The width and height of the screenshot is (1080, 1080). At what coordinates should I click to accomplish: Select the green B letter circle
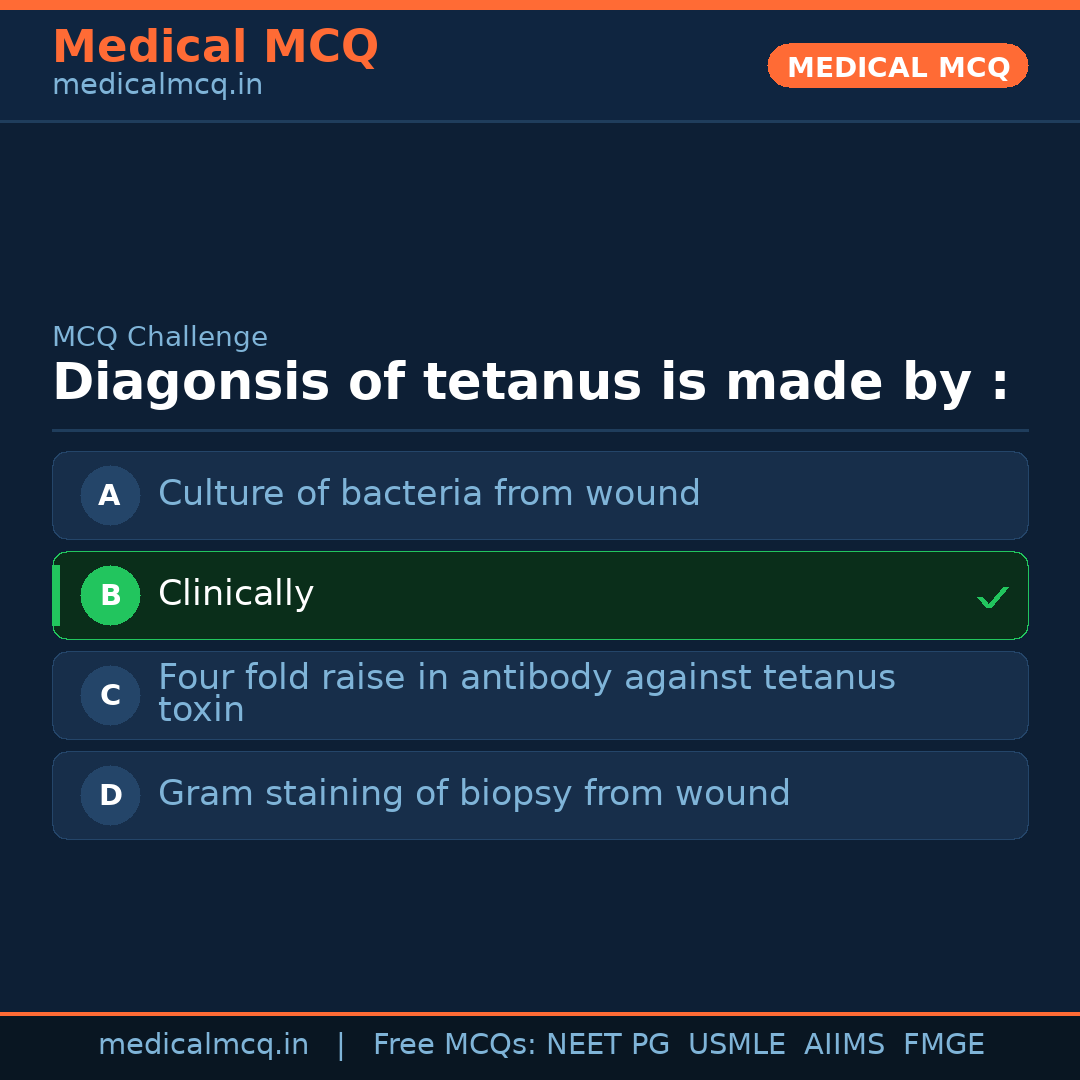pos(110,595)
